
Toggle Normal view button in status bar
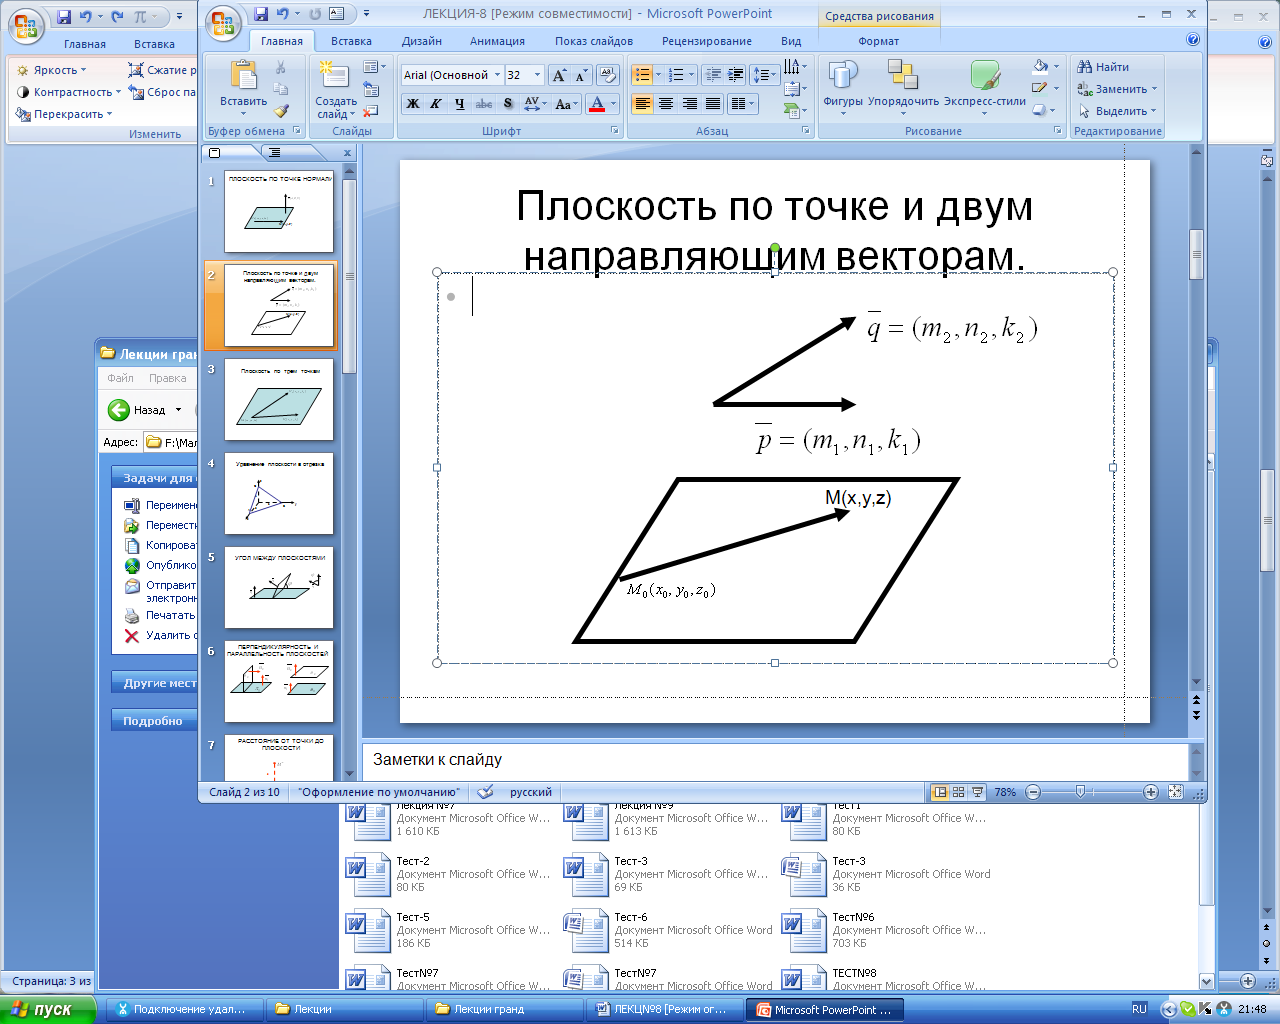click(940, 792)
